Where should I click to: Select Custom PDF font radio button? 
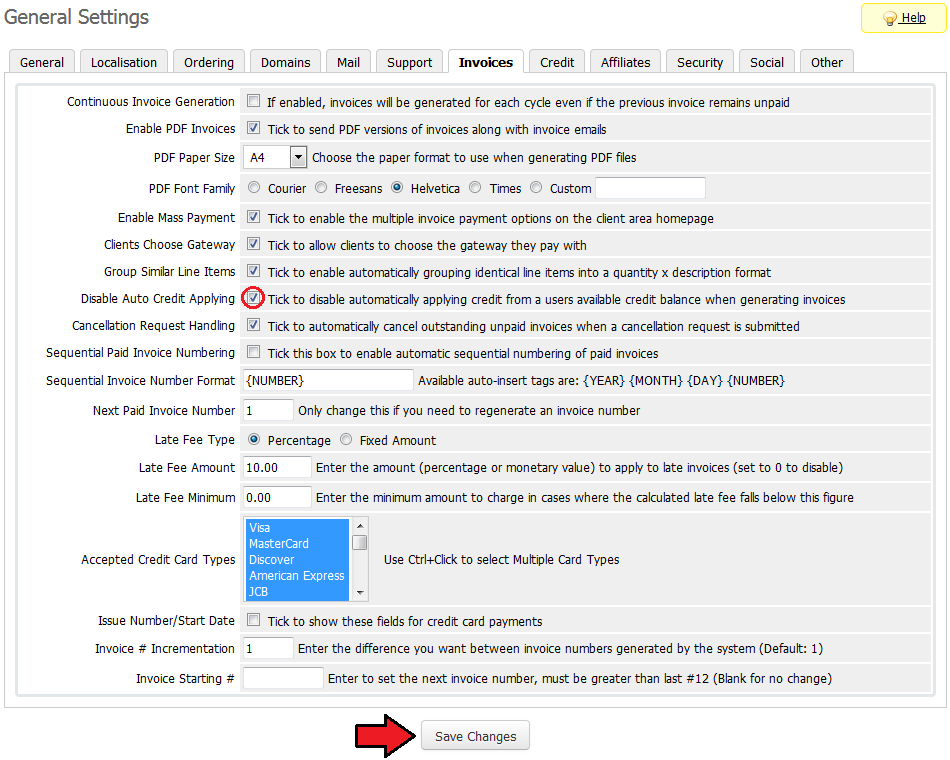click(536, 187)
